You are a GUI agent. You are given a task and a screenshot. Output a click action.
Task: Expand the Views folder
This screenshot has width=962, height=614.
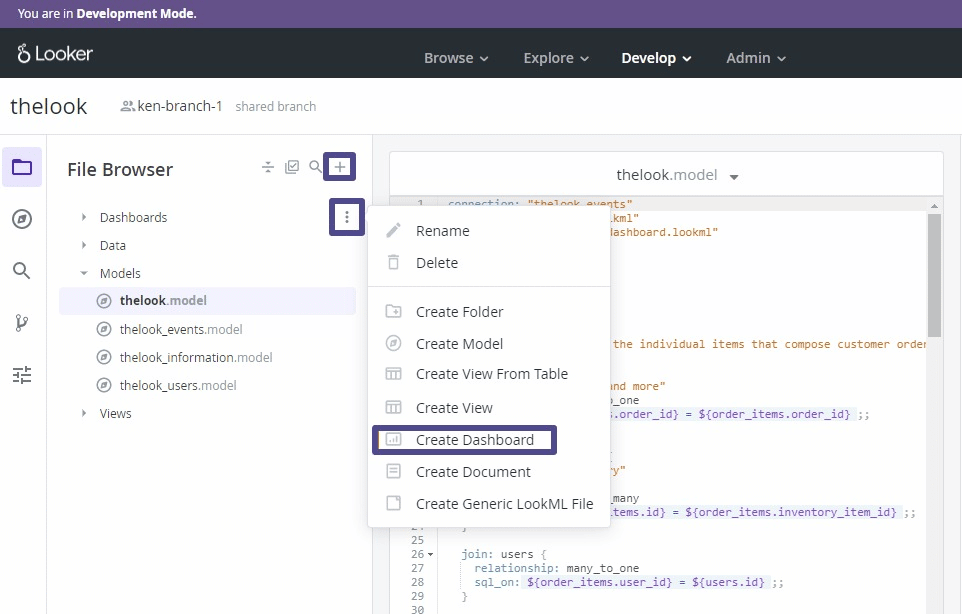[x=84, y=413]
